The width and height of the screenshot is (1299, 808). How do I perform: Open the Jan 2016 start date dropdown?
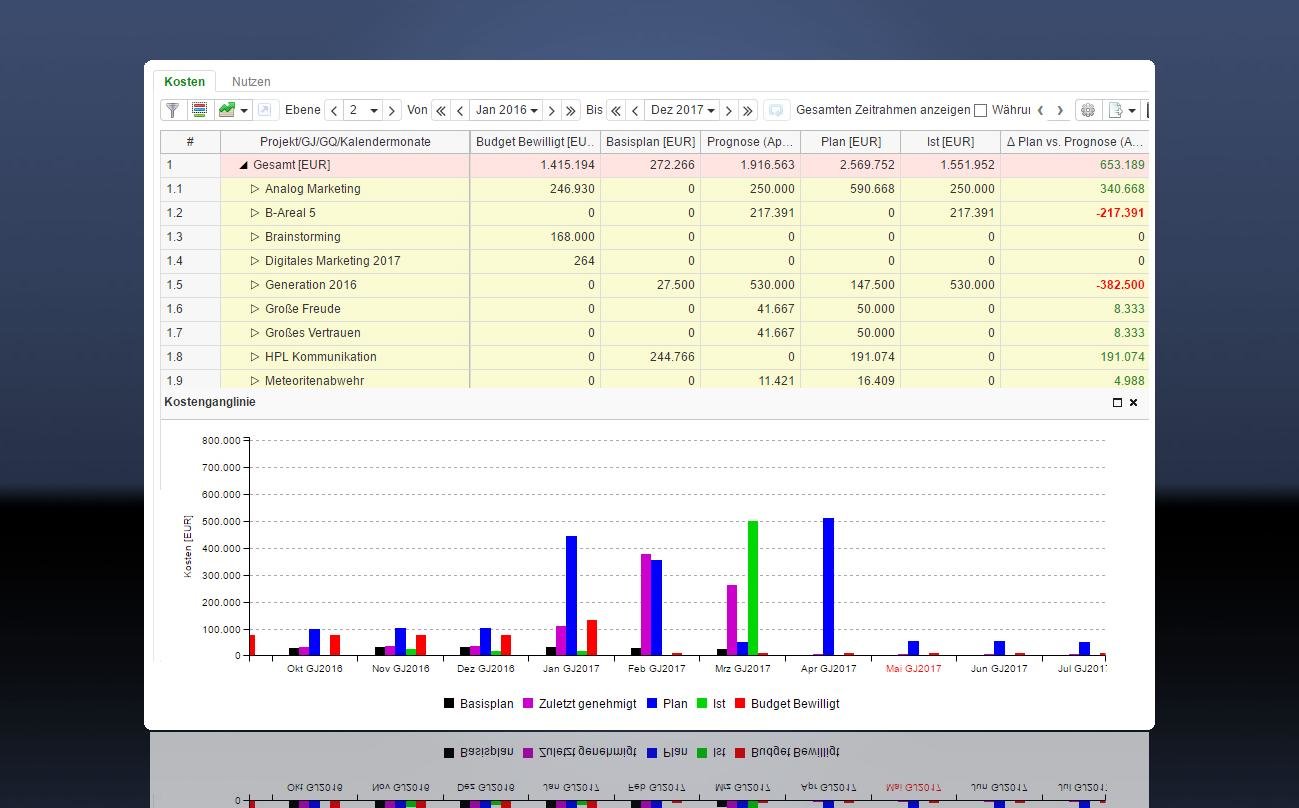pyautogui.click(x=506, y=111)
